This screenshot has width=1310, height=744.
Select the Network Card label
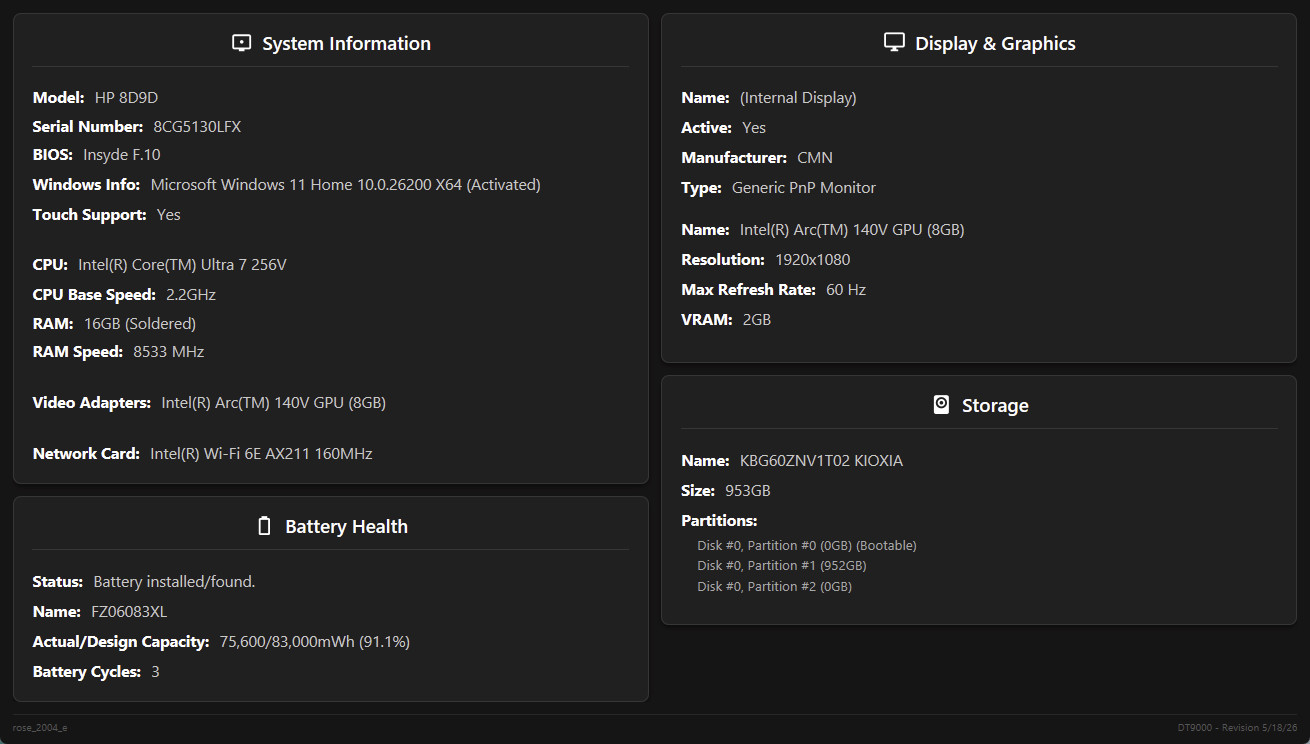click(86, 454)
